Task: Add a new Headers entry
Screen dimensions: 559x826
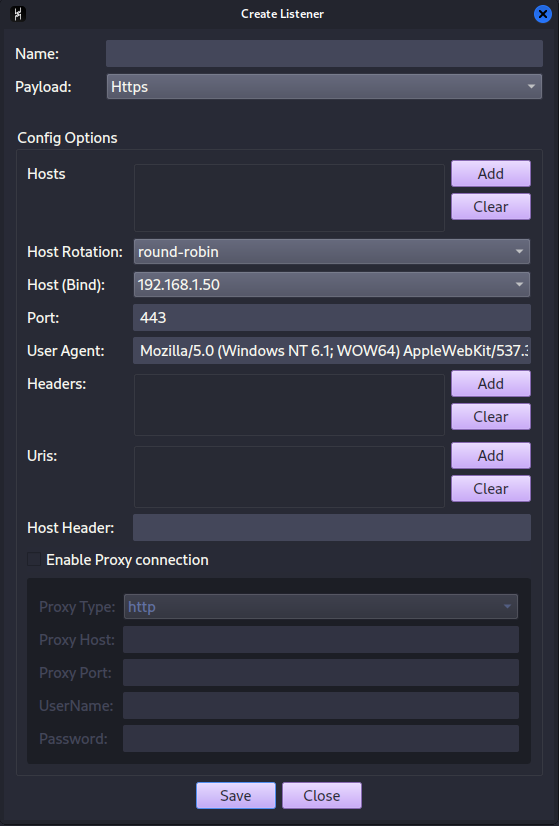Action: (x=491, y=384)
